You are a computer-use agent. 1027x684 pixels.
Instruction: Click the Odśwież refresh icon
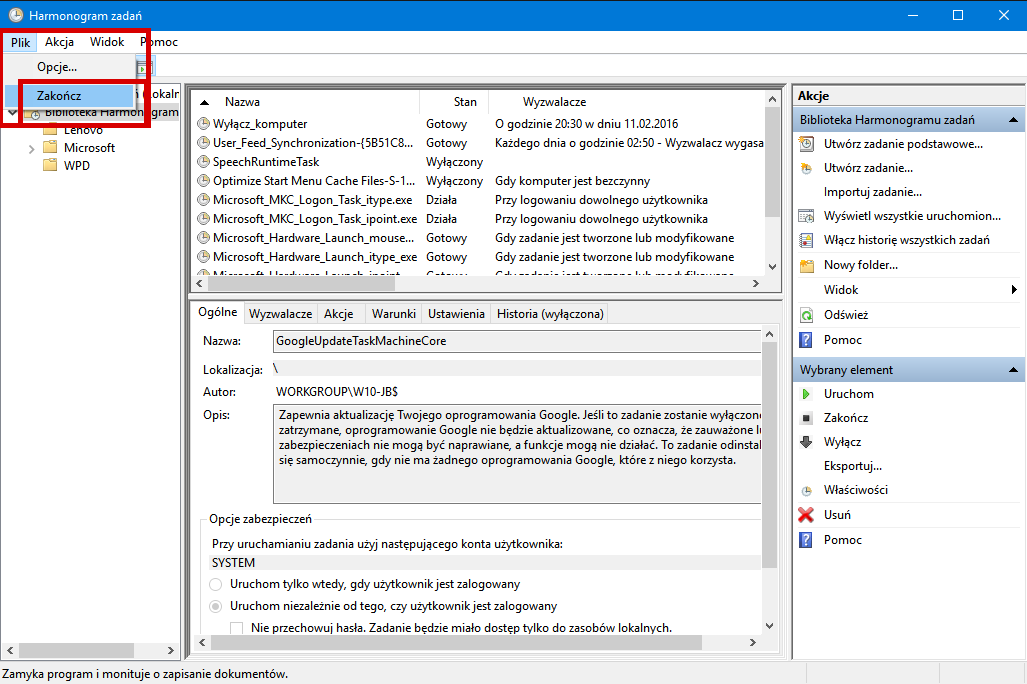coord(806,315)
